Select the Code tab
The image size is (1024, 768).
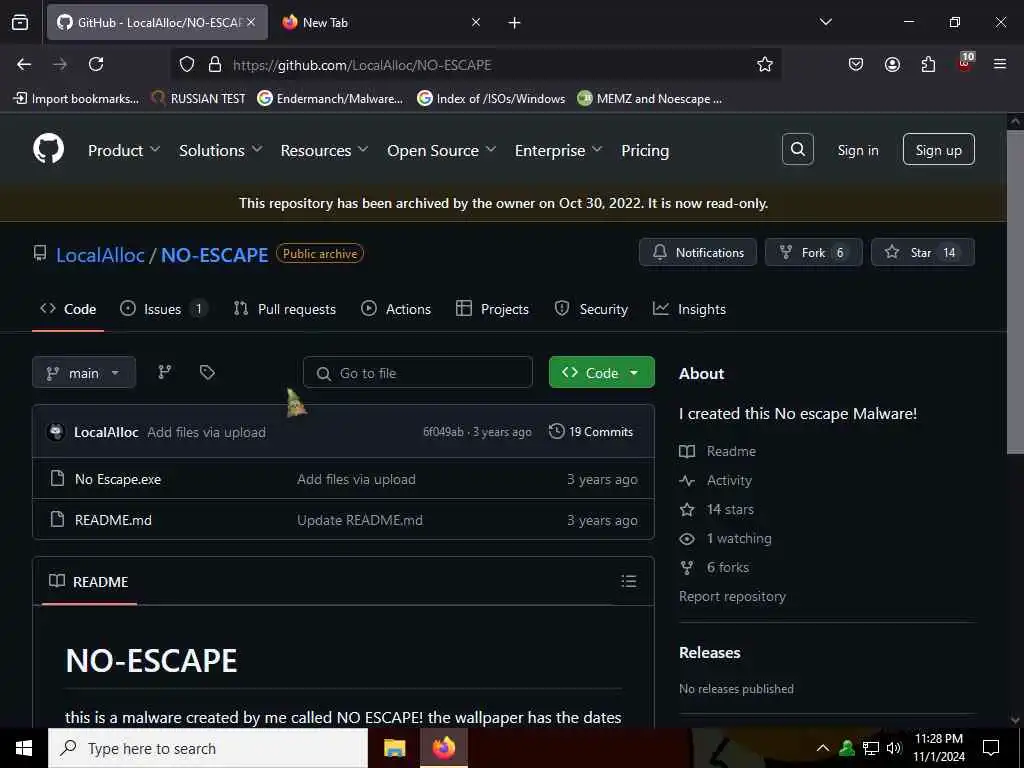point(68,309)
